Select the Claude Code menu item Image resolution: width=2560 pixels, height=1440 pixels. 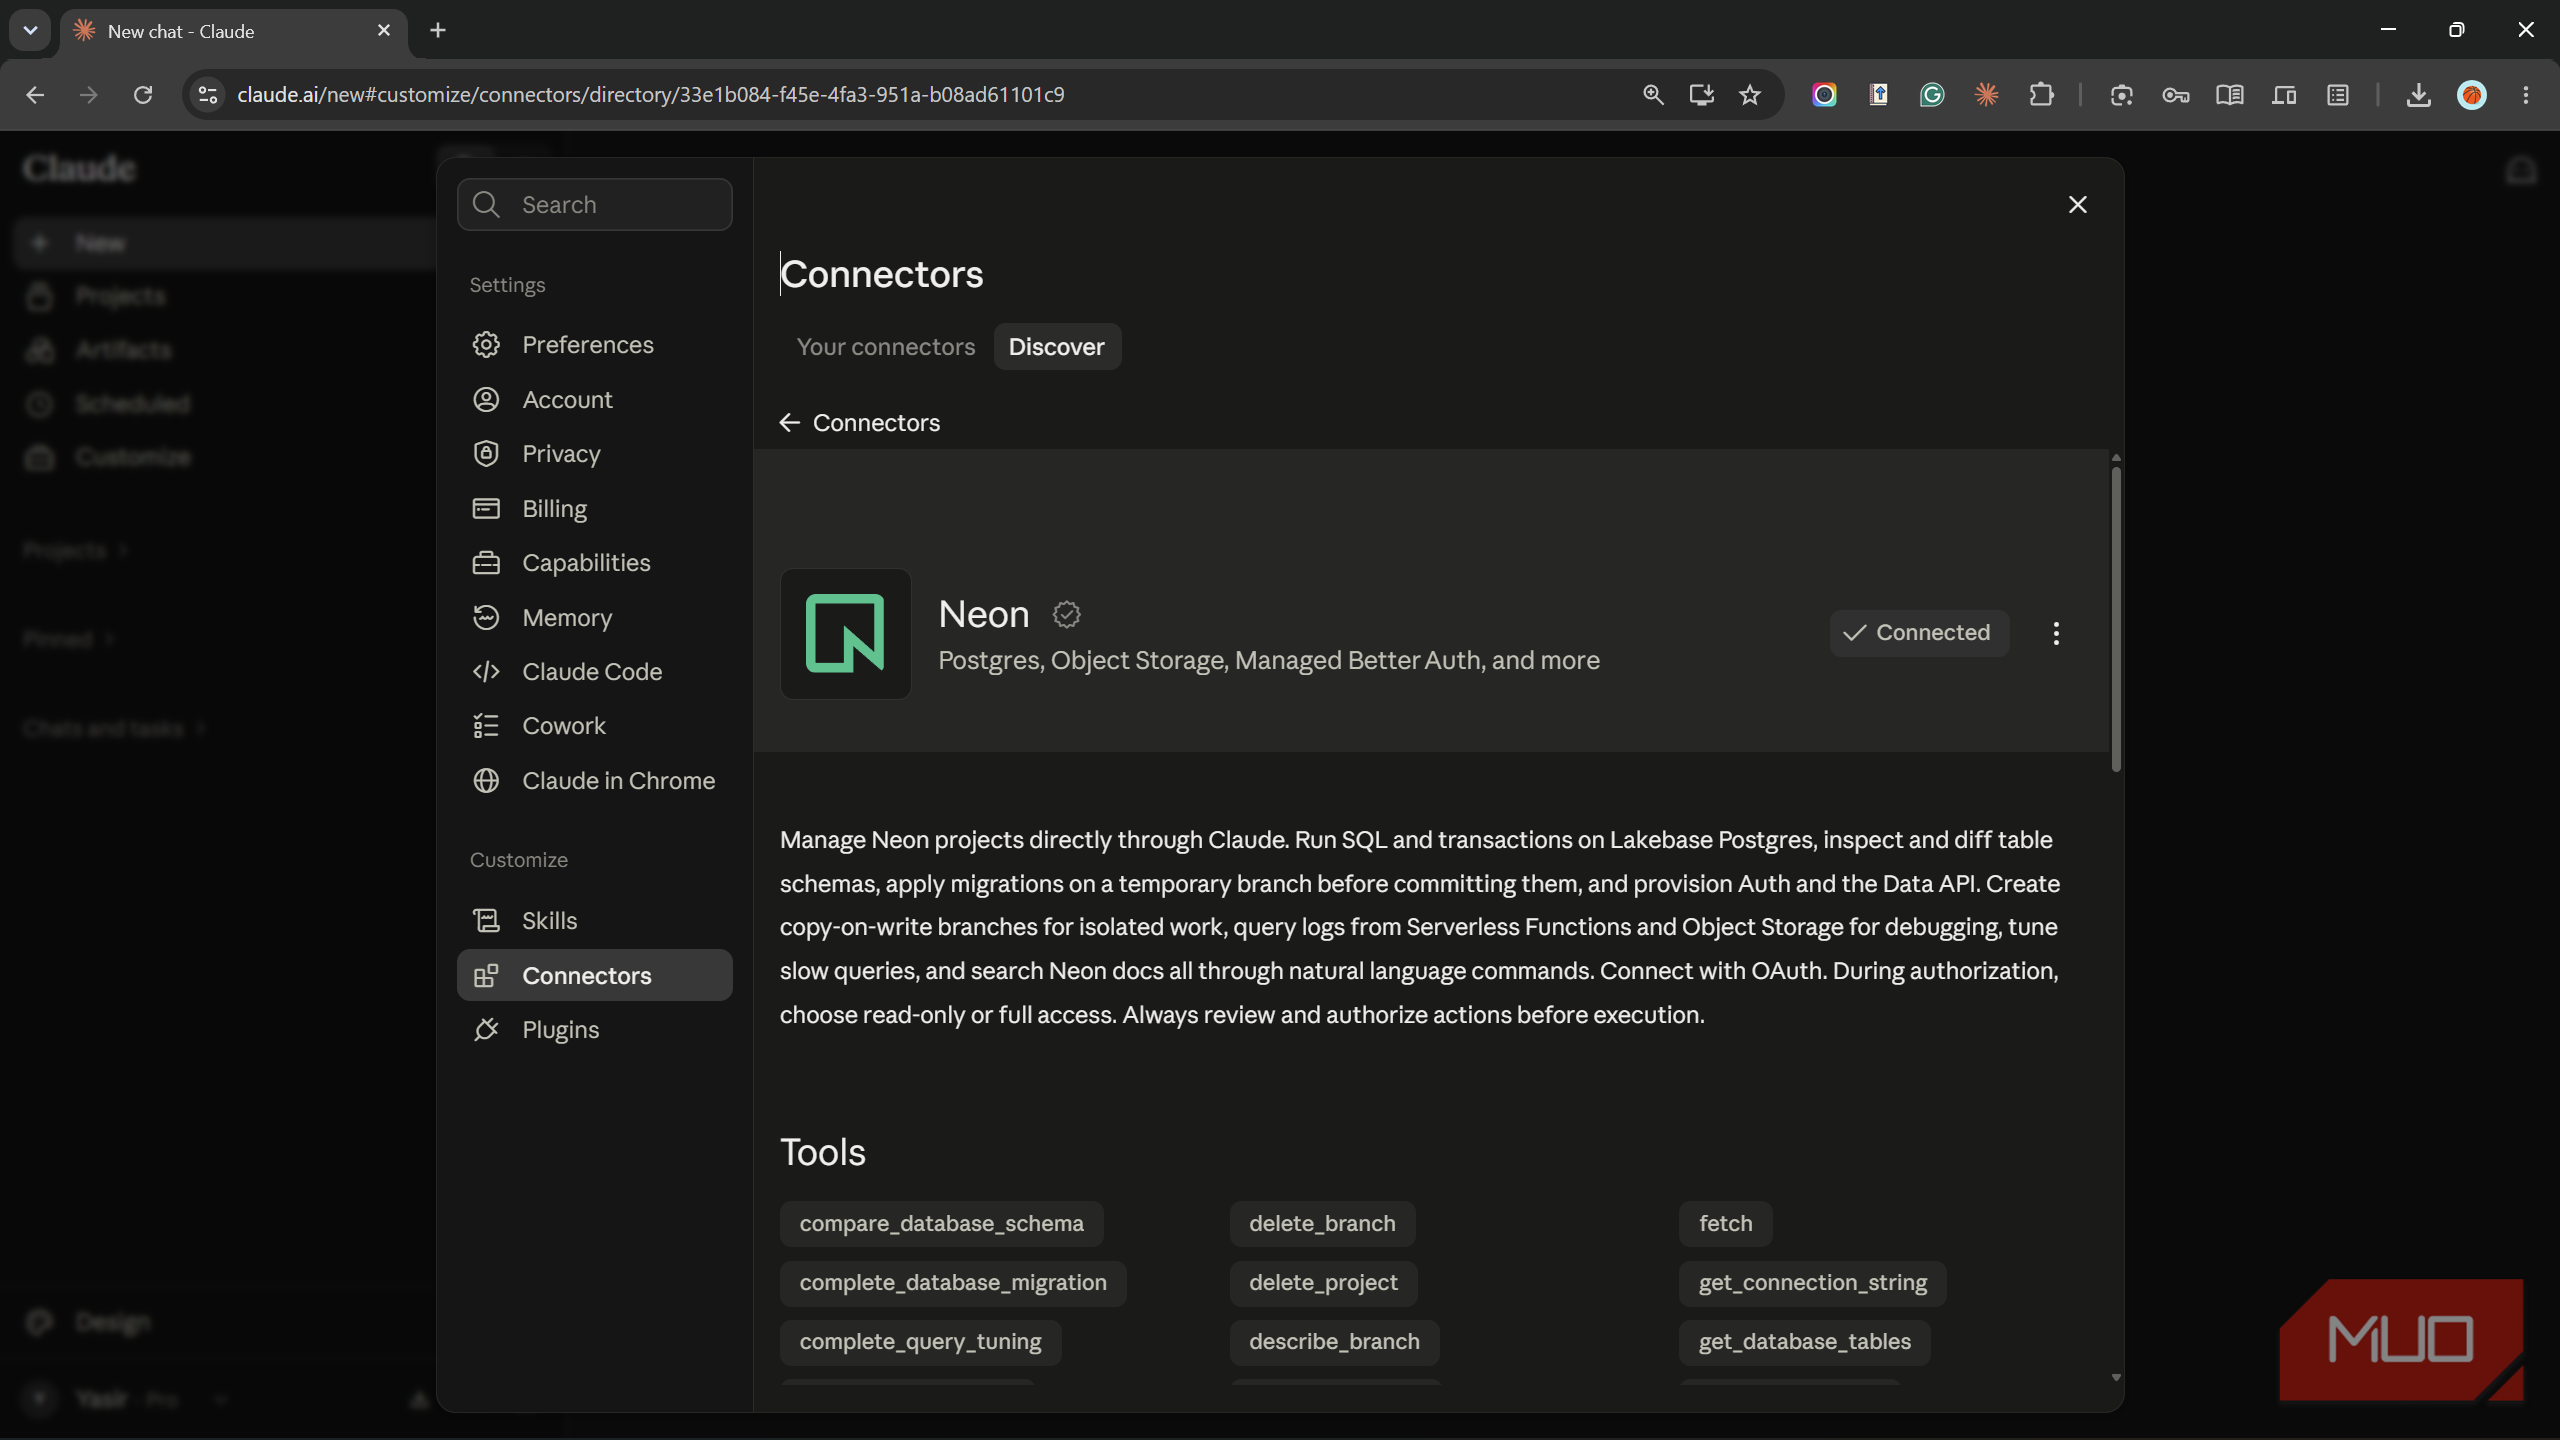tap(595, 671)
